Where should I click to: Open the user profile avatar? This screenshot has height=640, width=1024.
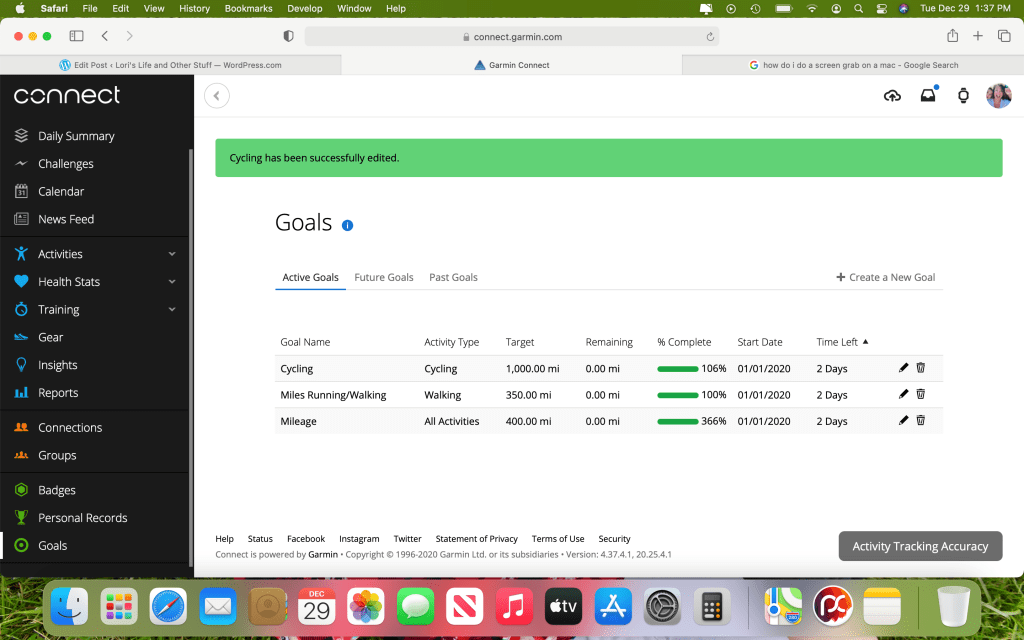pyautogui.click(x=998, y=96)
